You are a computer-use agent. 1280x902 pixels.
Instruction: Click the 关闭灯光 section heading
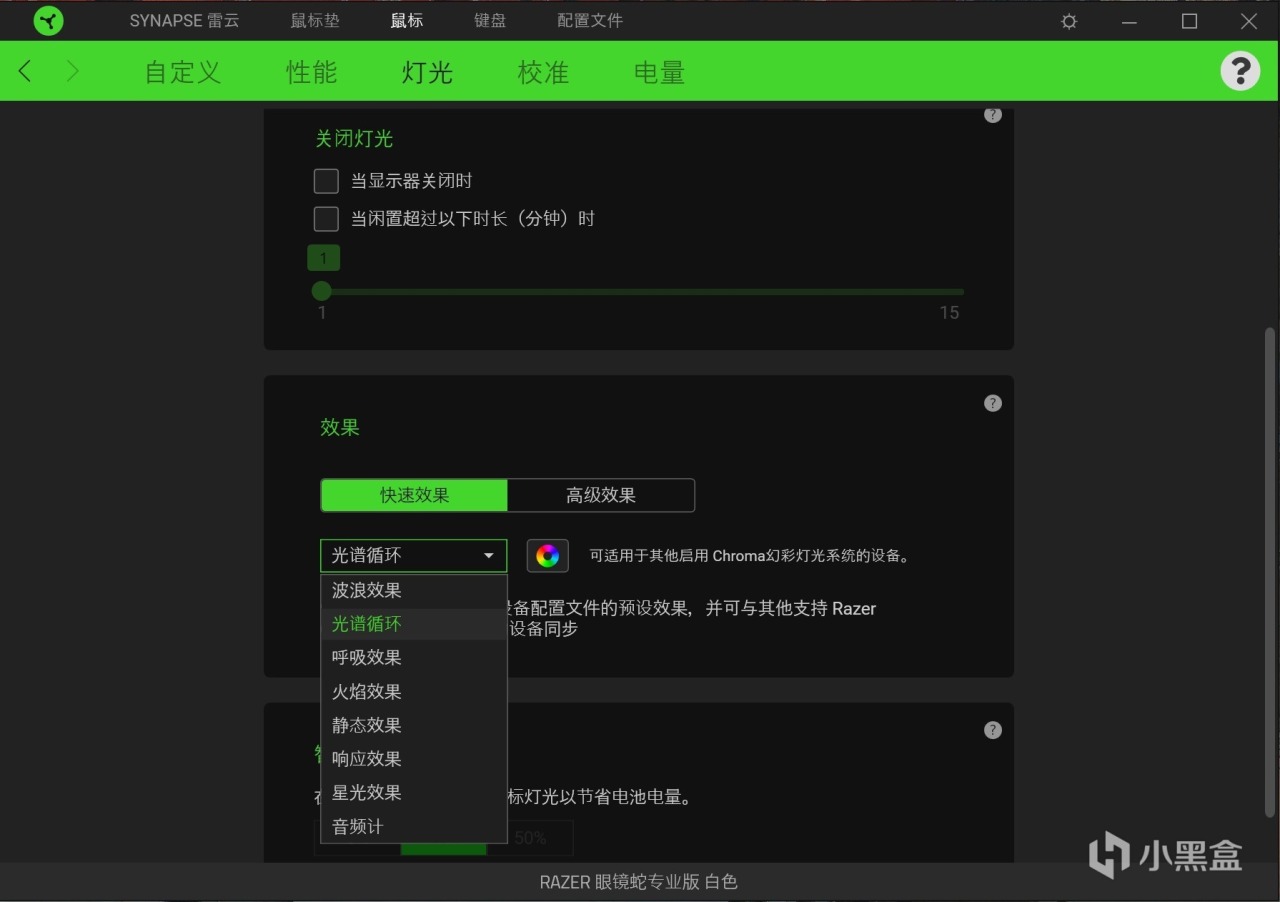click(355, 139)
